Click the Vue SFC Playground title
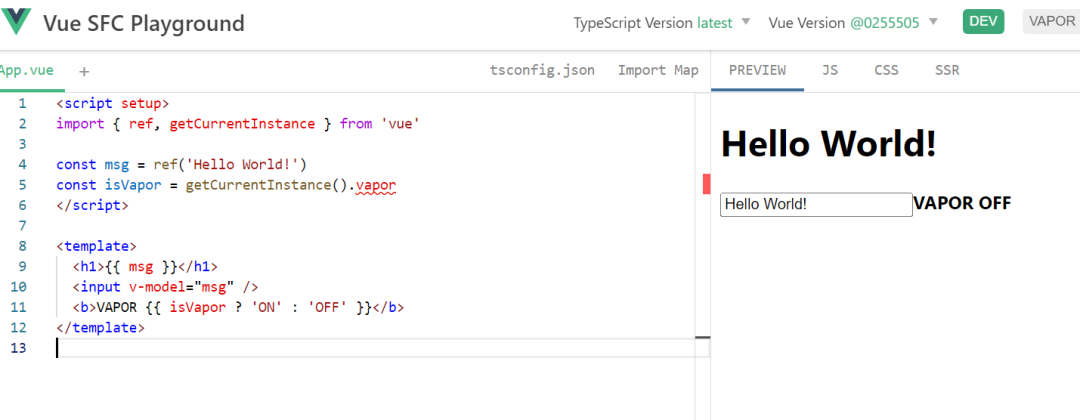 pos(143,23)
